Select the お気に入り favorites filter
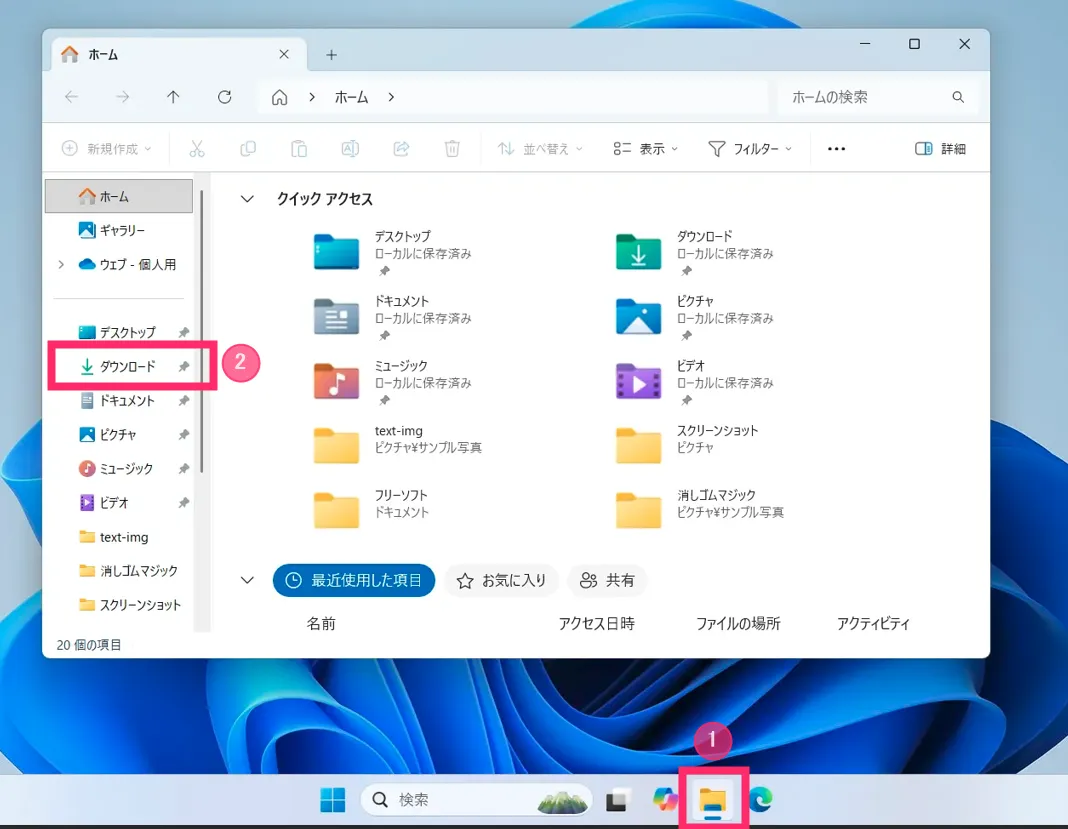Screen dimensions: 1068x829 (502, 580)
